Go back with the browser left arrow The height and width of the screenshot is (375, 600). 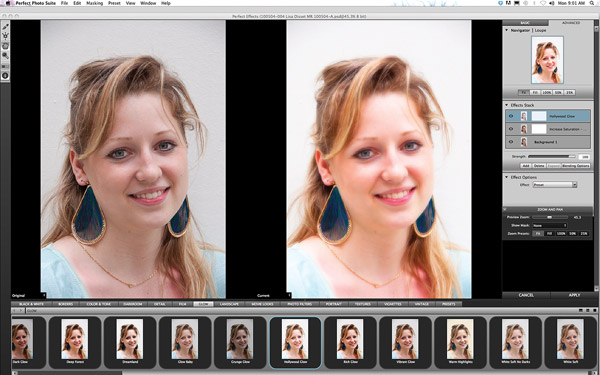pyautogui.click(x=15, y=311)
